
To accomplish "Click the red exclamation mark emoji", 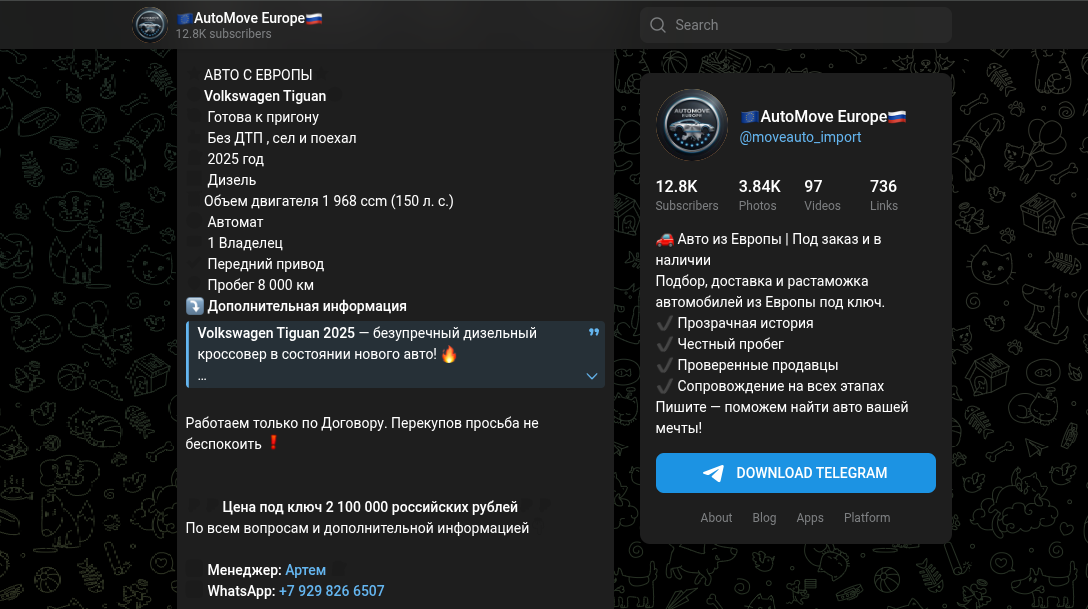I will [273, 443].
